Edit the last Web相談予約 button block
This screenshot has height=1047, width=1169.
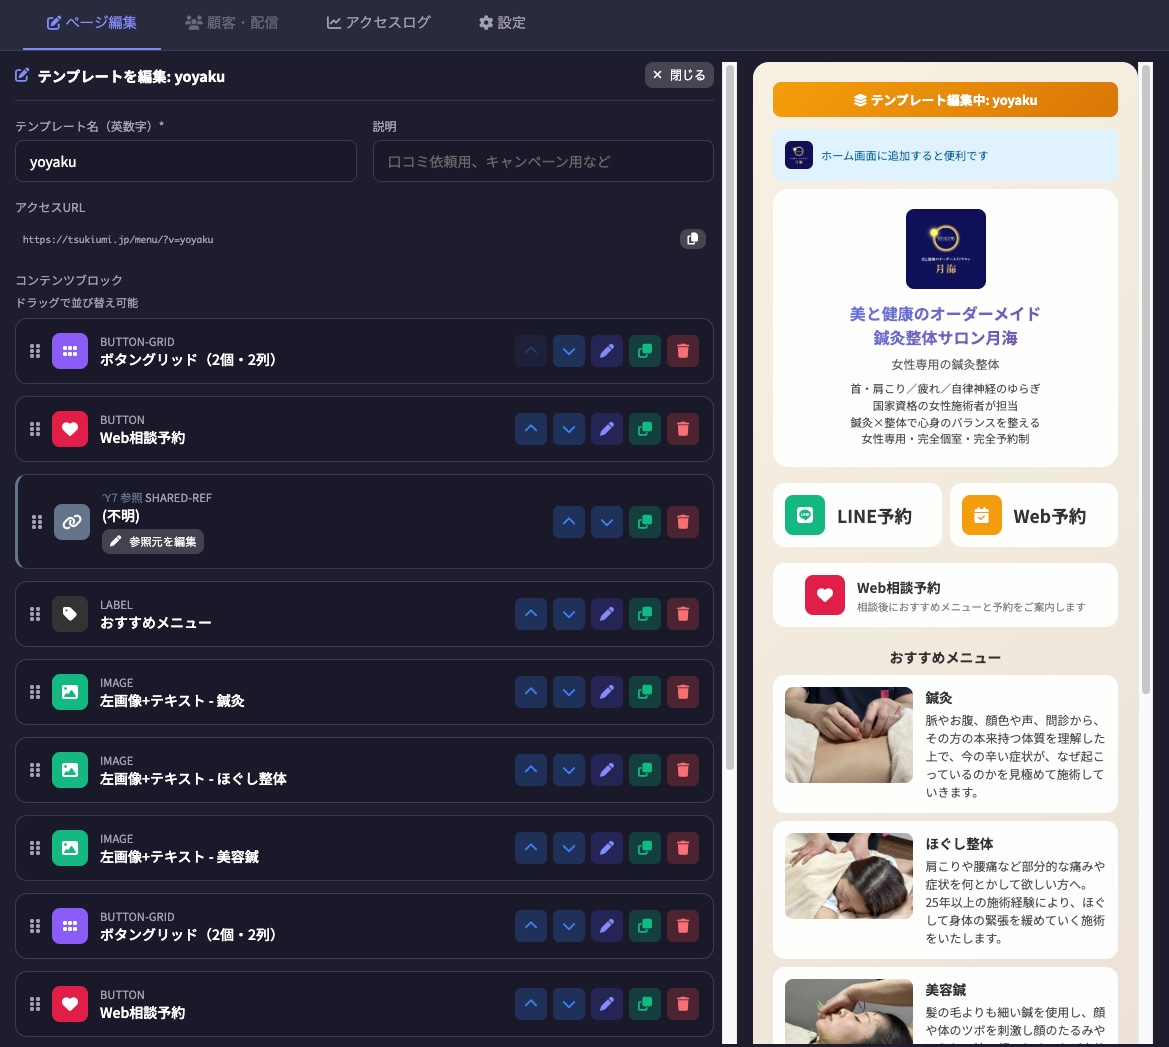point(607,1004)
